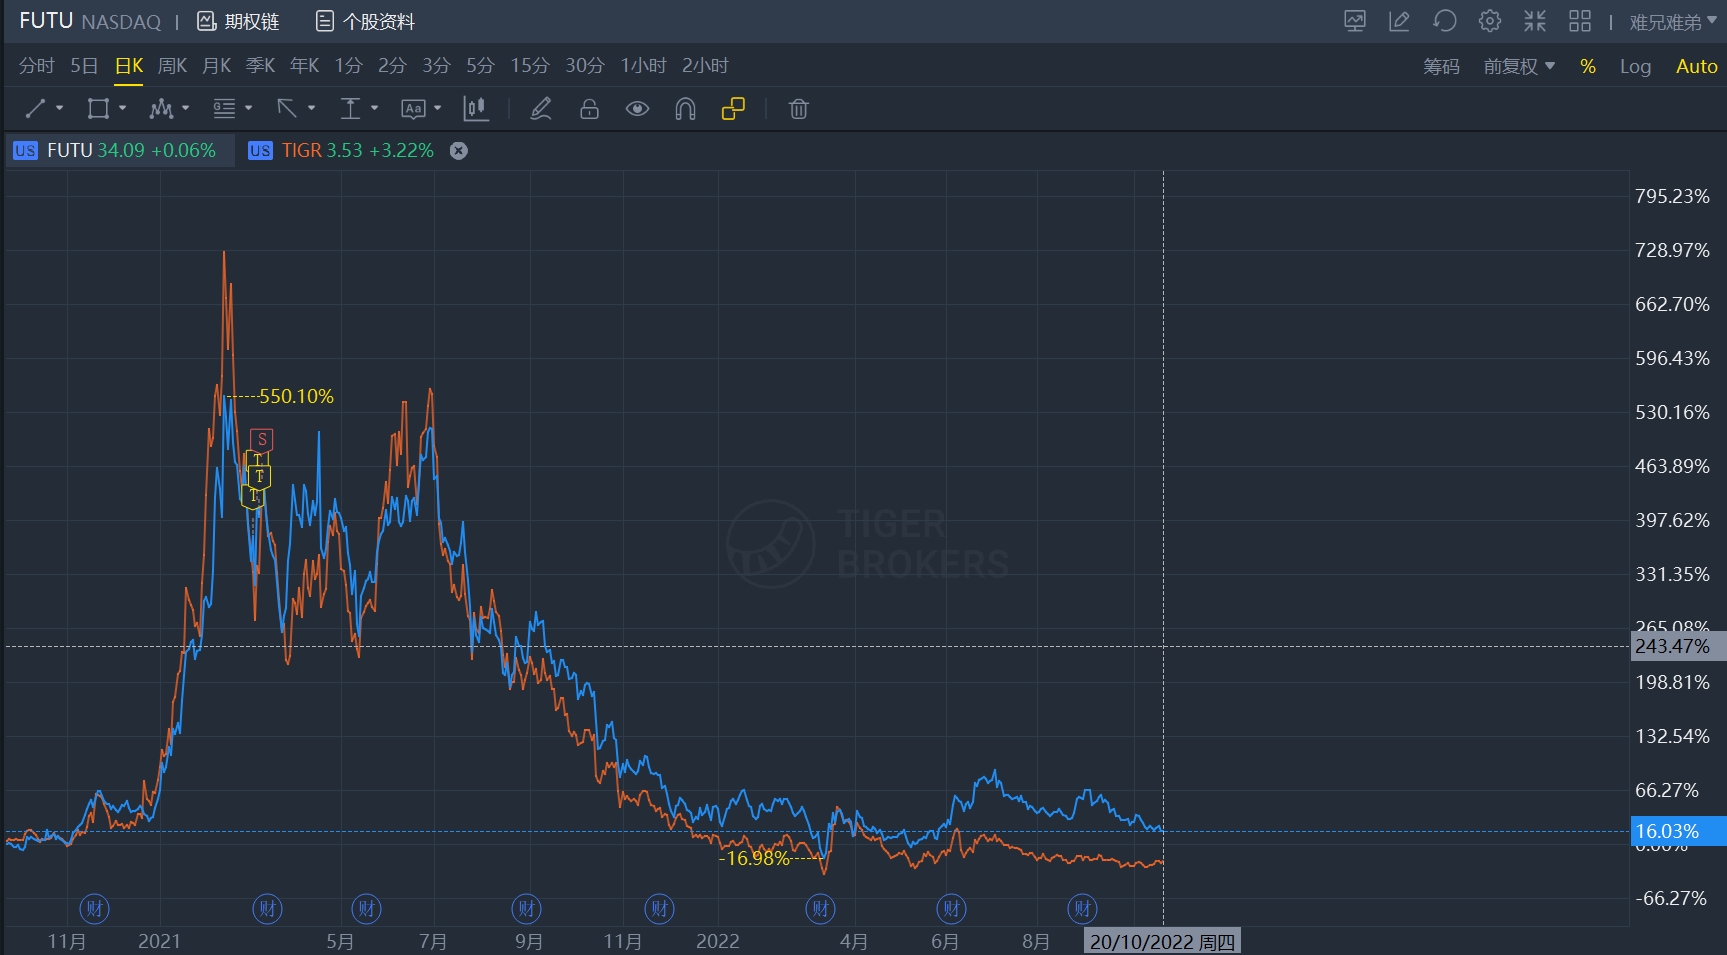Expand the rectangle tool dropdown arrow
Screen dimensions: 1727x955
coord(123,108)
